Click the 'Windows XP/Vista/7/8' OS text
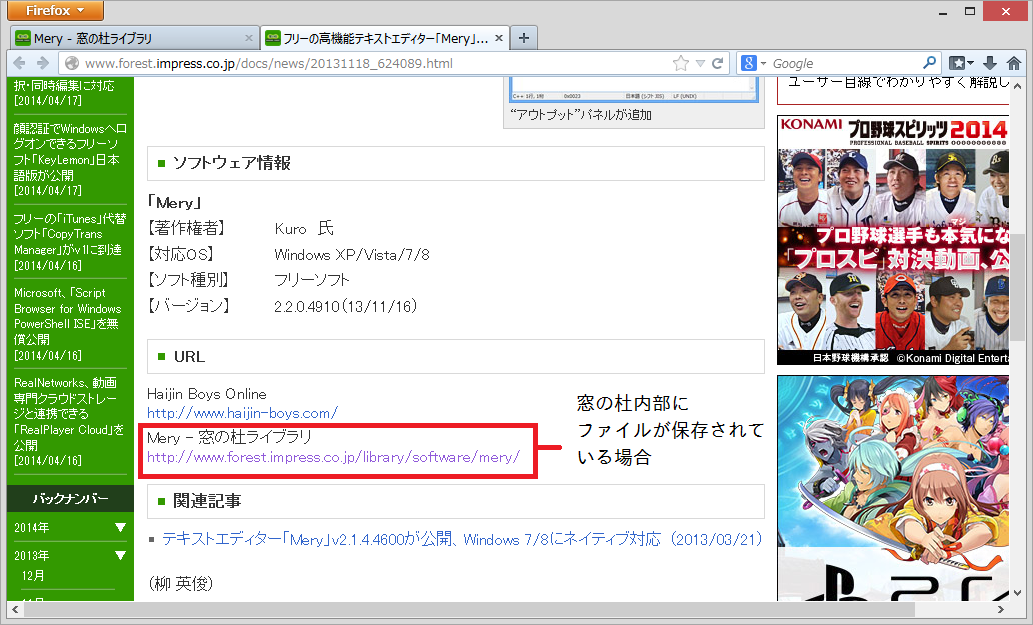 352,254
